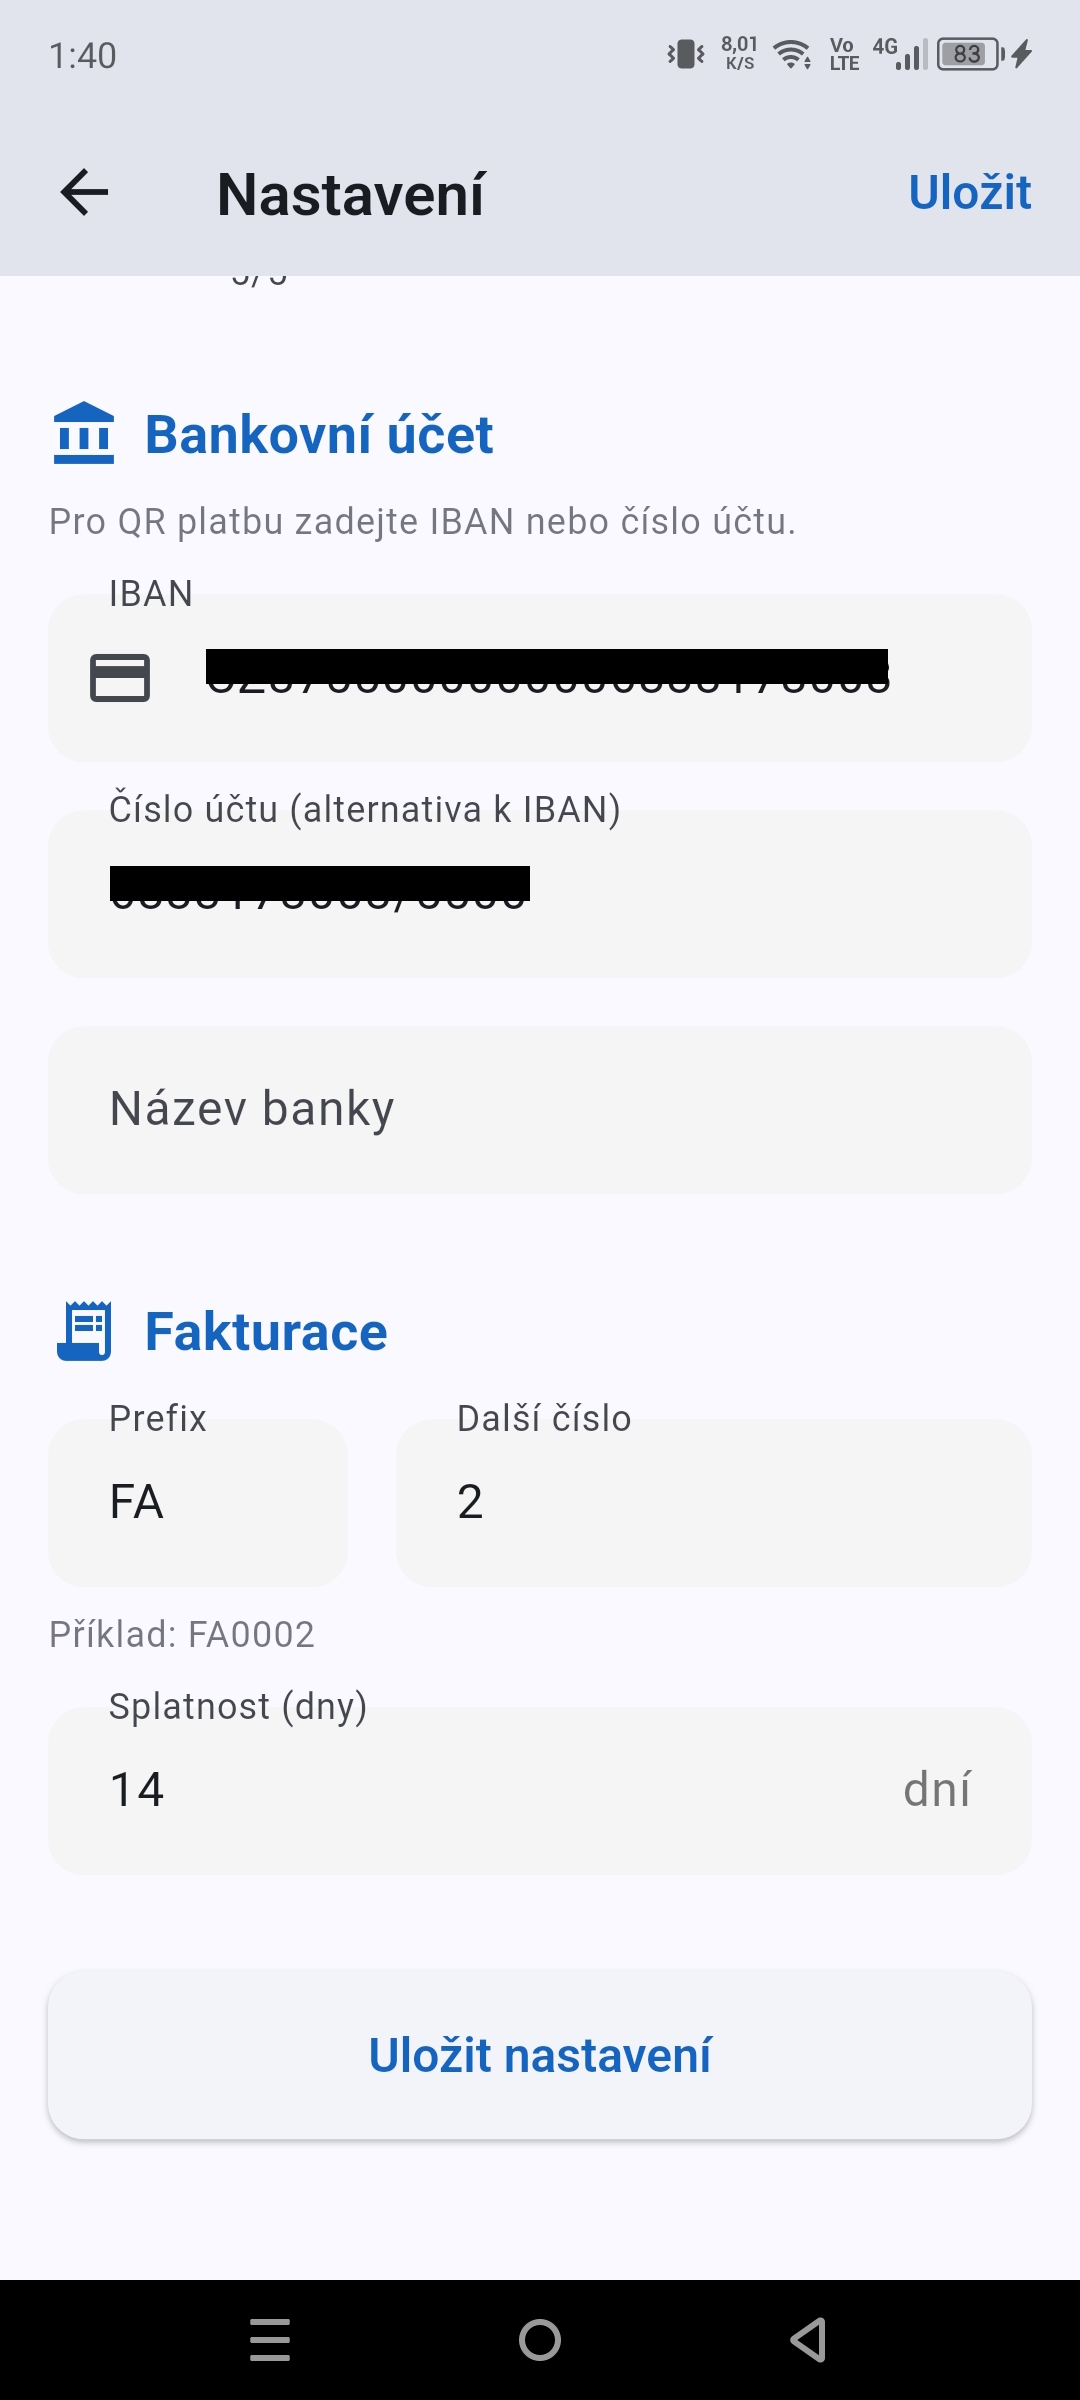Edit the Prefix field containing FA
The image size is (1080, 2400).
point(198,1502)
